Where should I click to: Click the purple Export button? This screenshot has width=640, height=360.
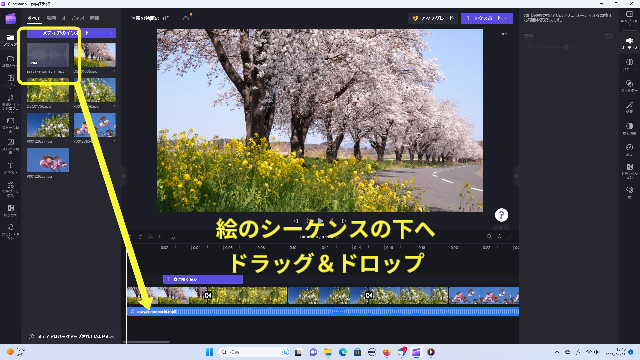click(x=487, y=18)
